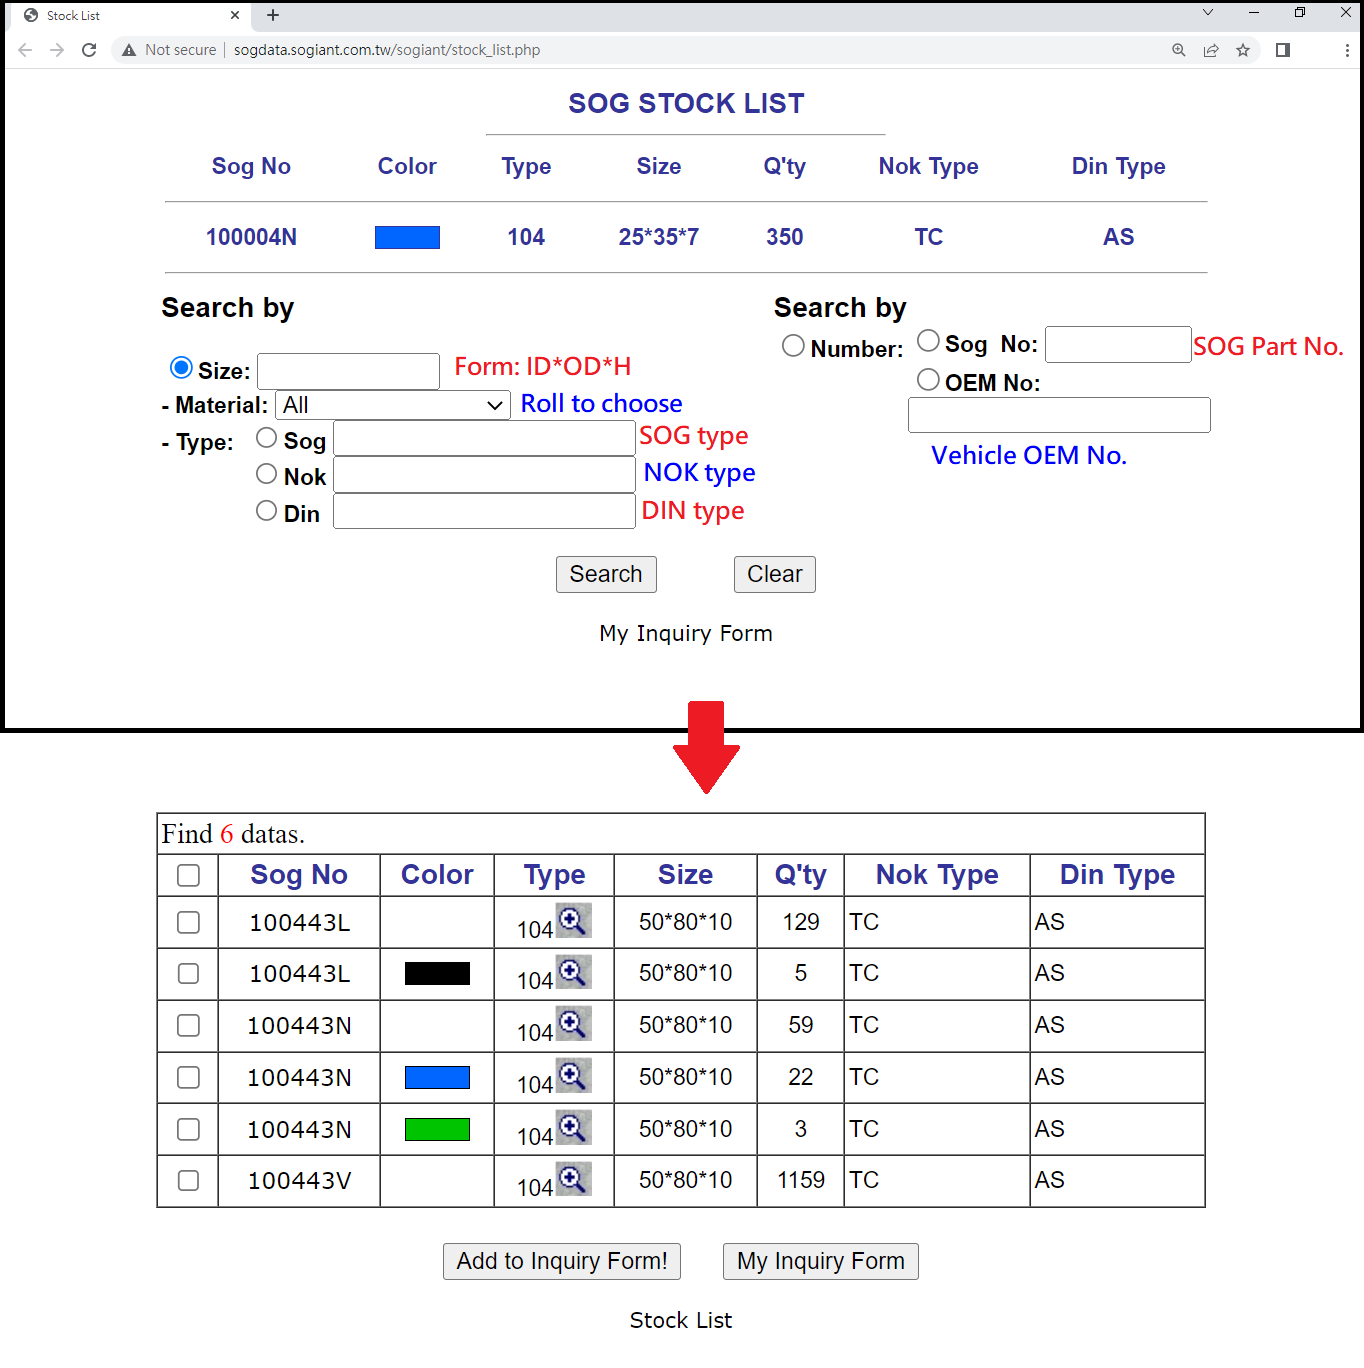The width and height of the screenshot is (1364, 1368).
Task: Magnify type 104 for 100443N qty 3
Action: [573, 1127]
